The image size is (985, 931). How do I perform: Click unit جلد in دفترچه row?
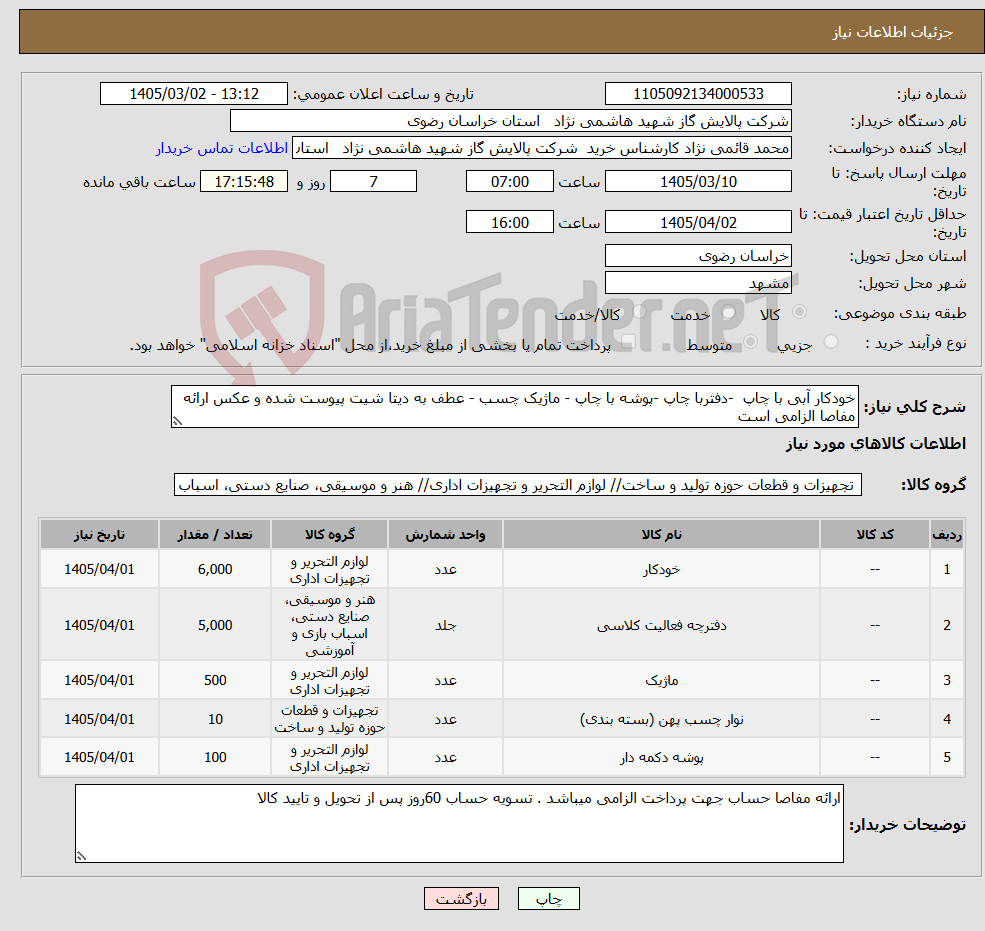coord(445,625)
